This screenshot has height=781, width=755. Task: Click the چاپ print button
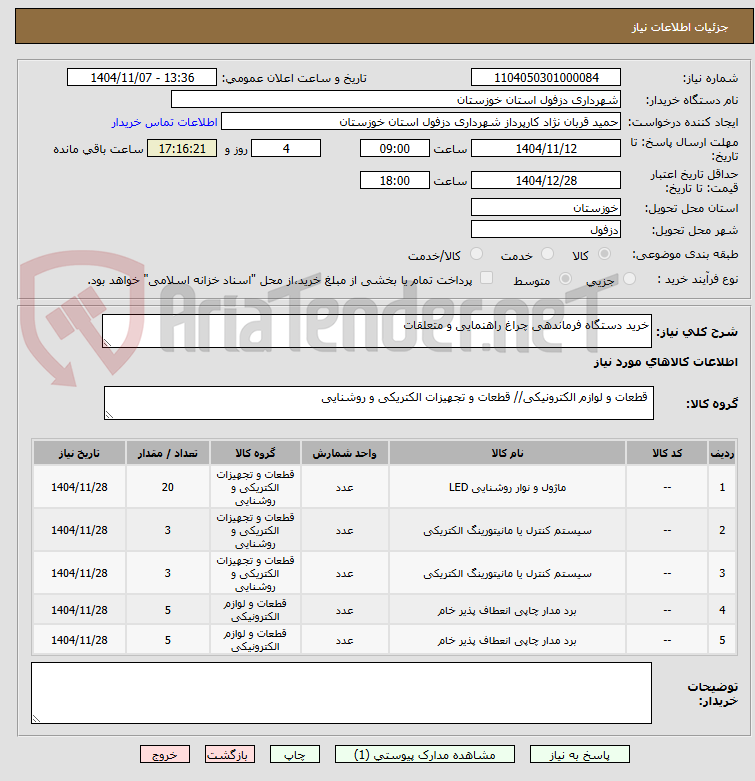point(295,755)
